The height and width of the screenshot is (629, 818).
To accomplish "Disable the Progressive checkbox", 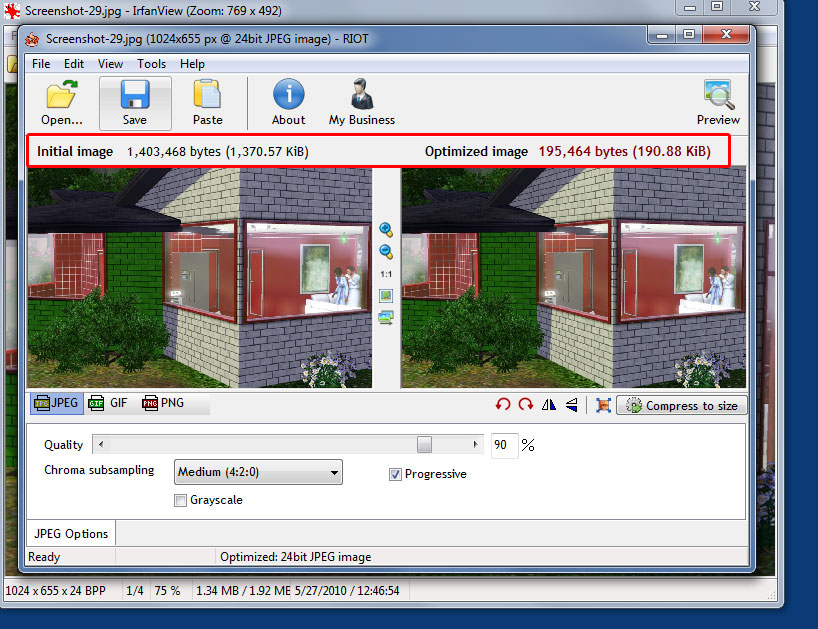I will [x=396, y=474].
